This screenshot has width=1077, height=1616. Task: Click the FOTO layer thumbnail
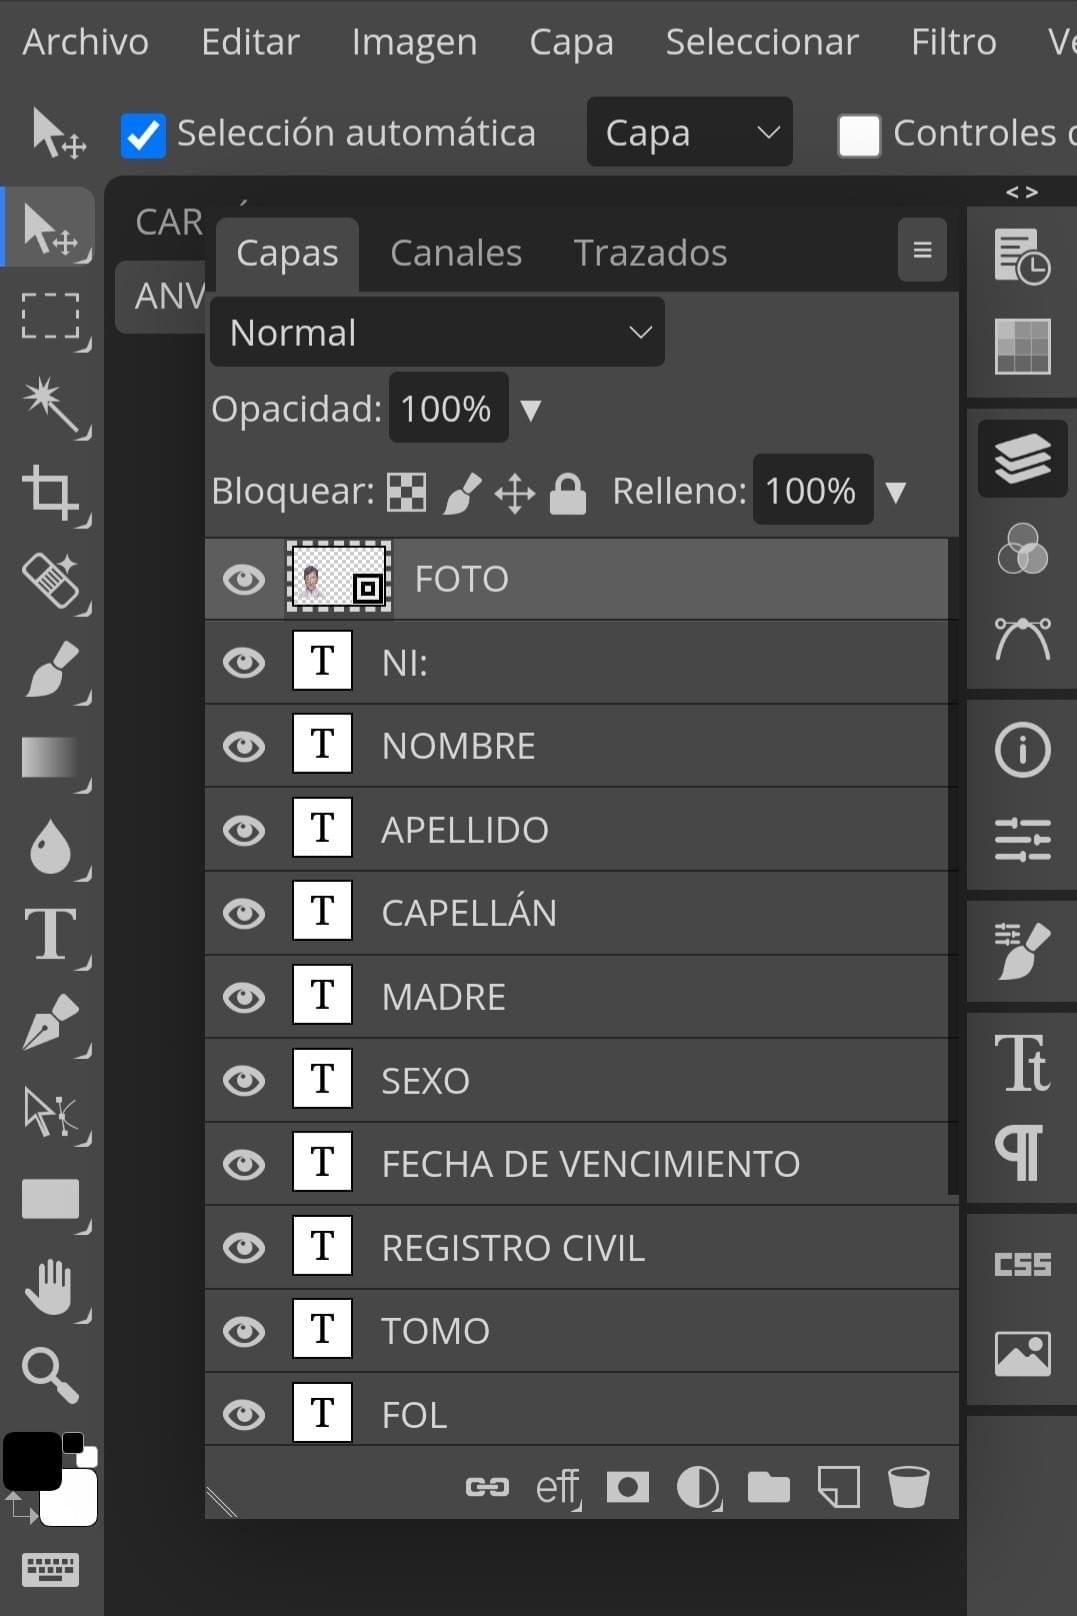pyautogui.click(x=338, y=578)
